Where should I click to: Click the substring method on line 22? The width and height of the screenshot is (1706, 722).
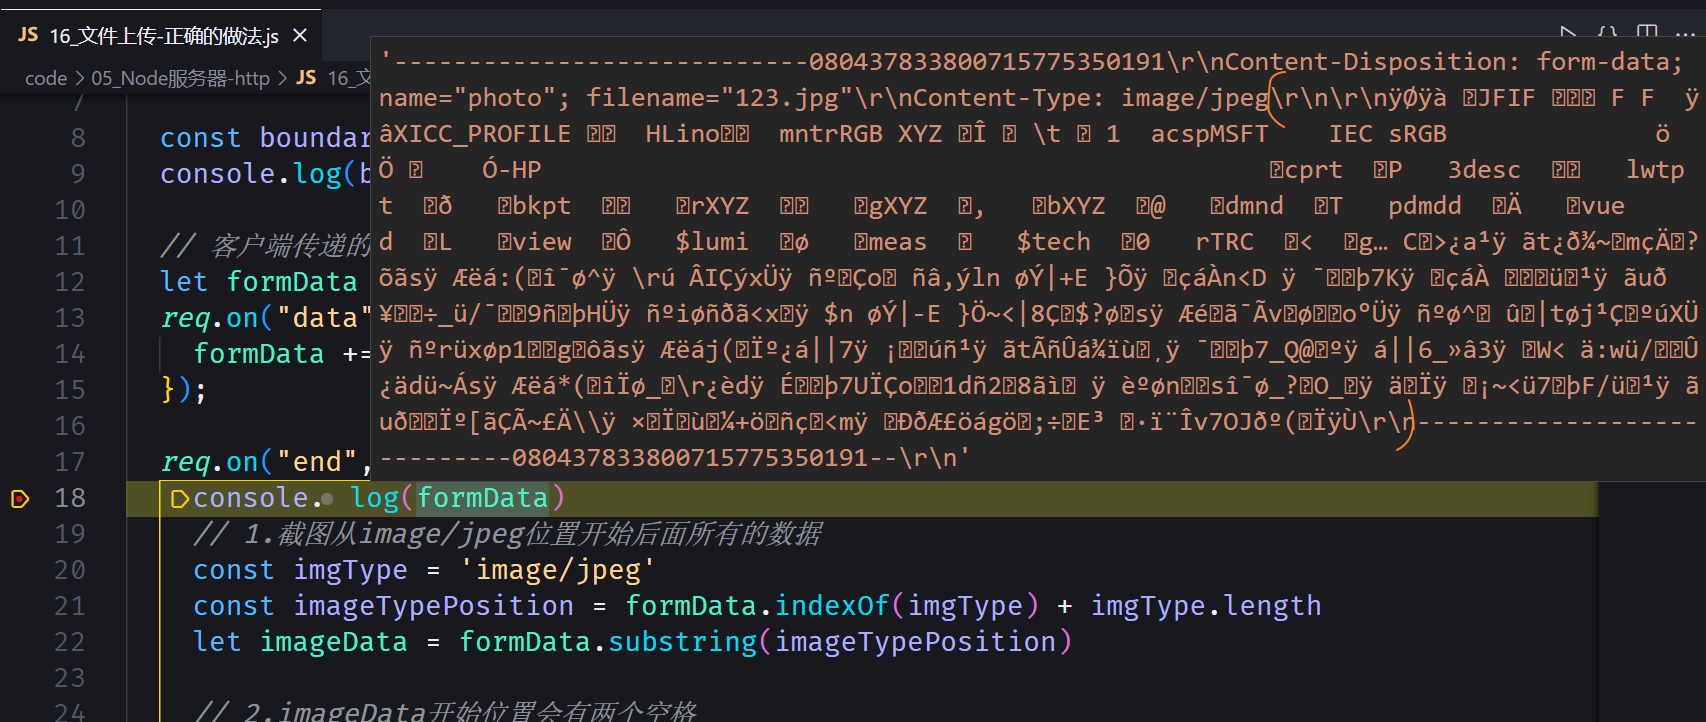[683, 642]
